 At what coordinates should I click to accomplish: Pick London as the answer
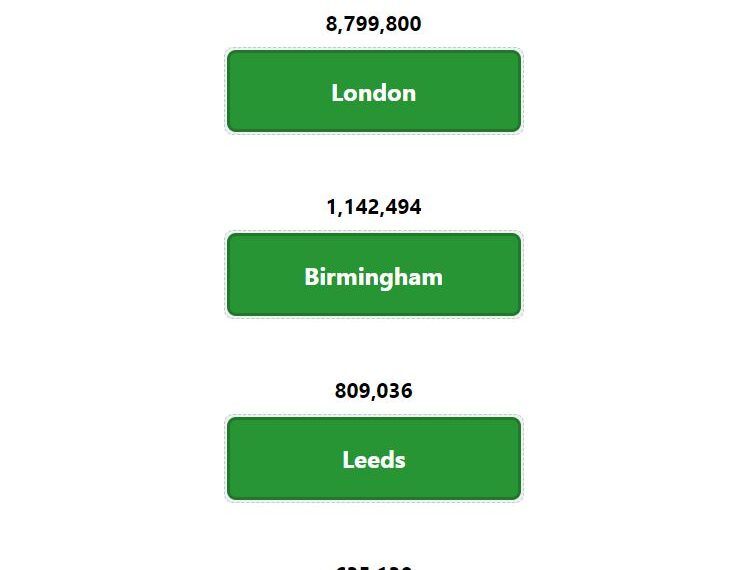(374, 91)
